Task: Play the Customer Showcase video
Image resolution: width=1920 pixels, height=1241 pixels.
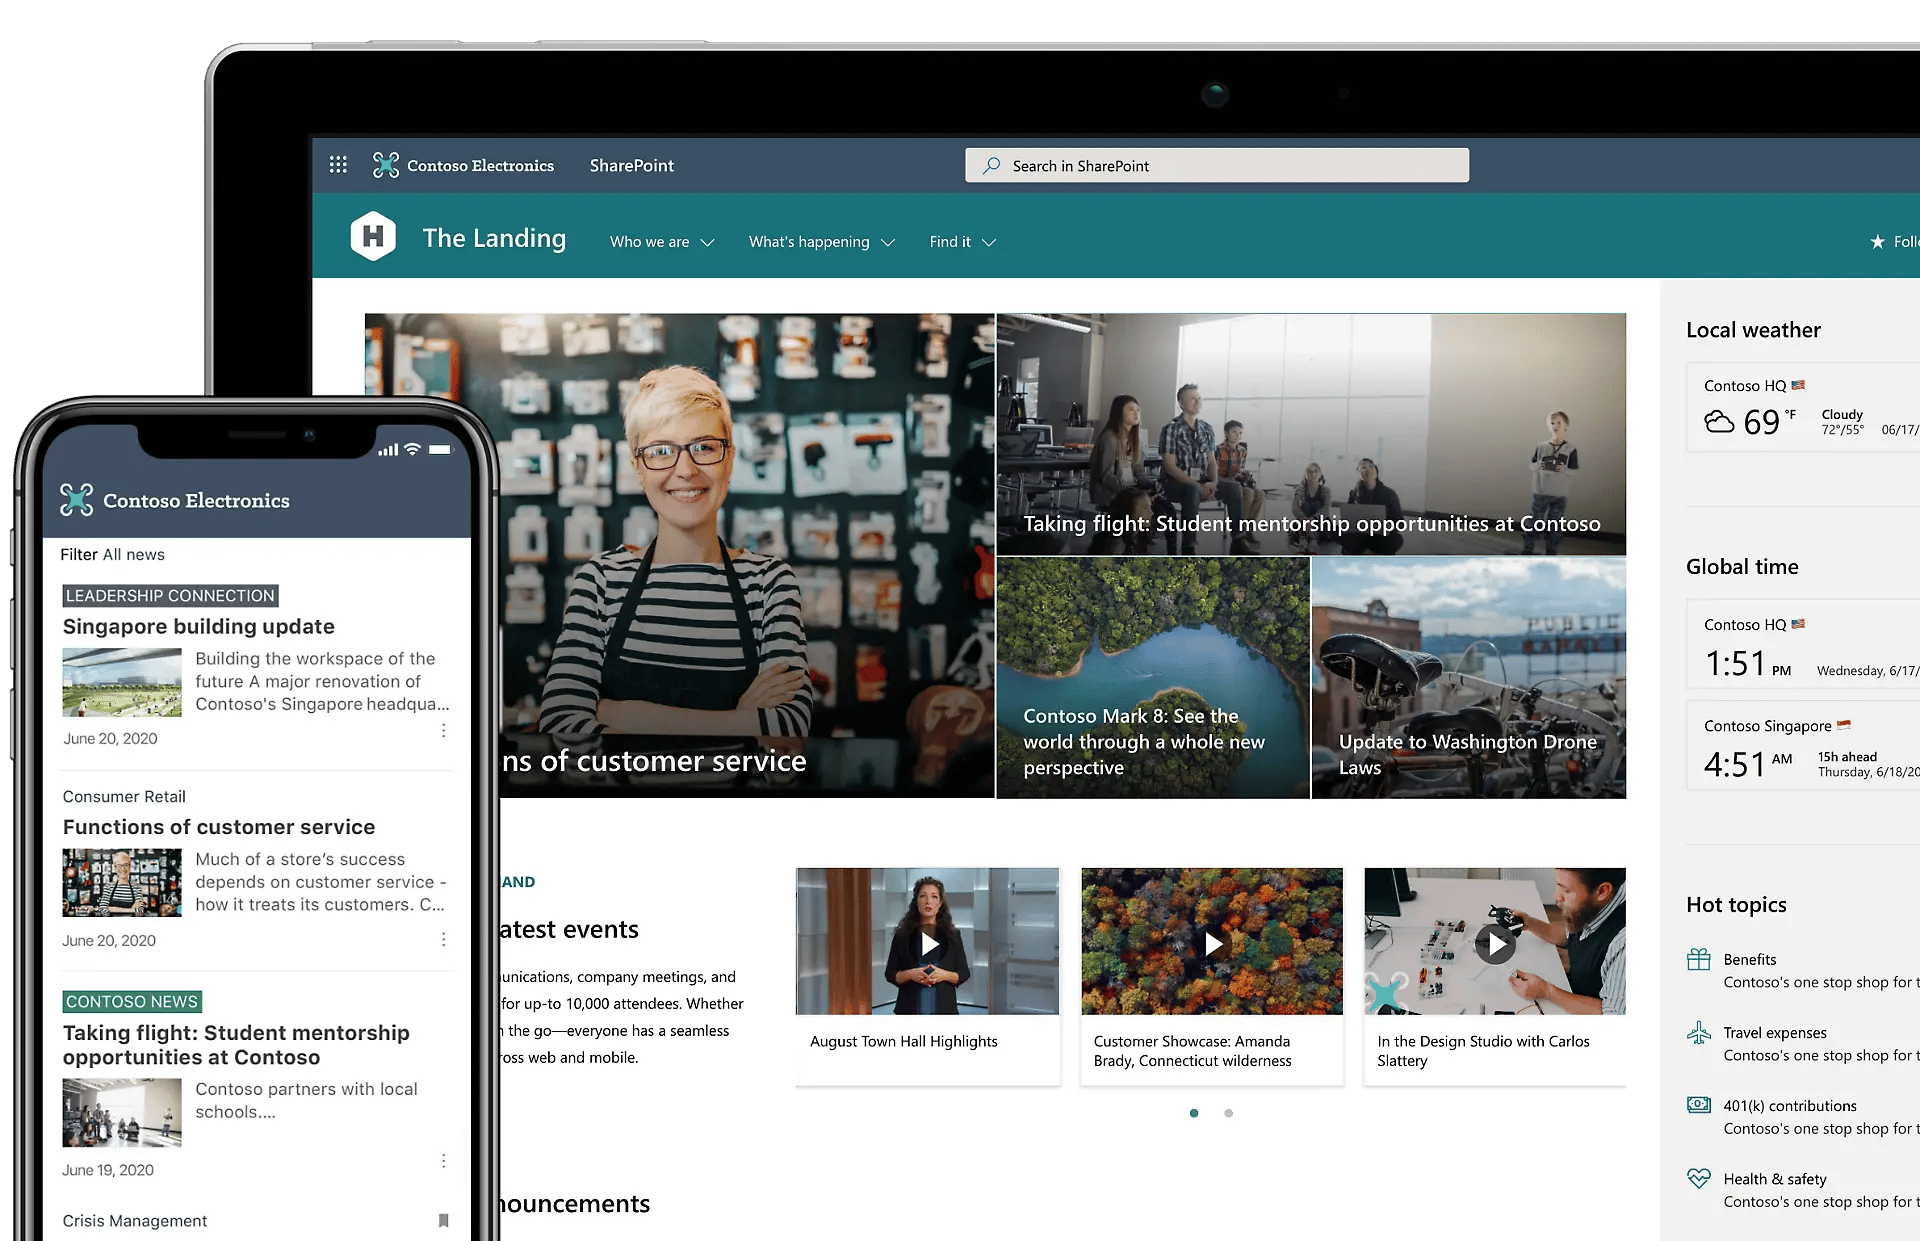Action: pyautogui.click(x=1212, y=944)
